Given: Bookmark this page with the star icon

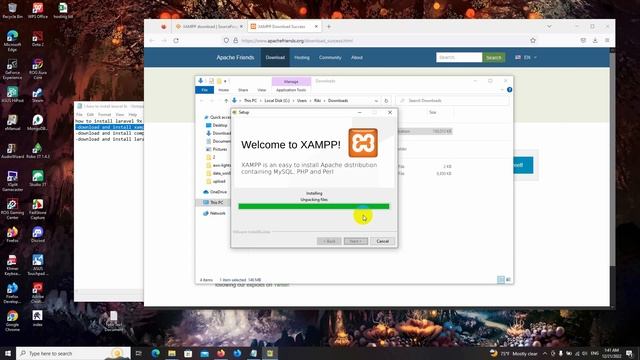Looking at the screenshot, I should pyautogui.click(x=533, y=40).
